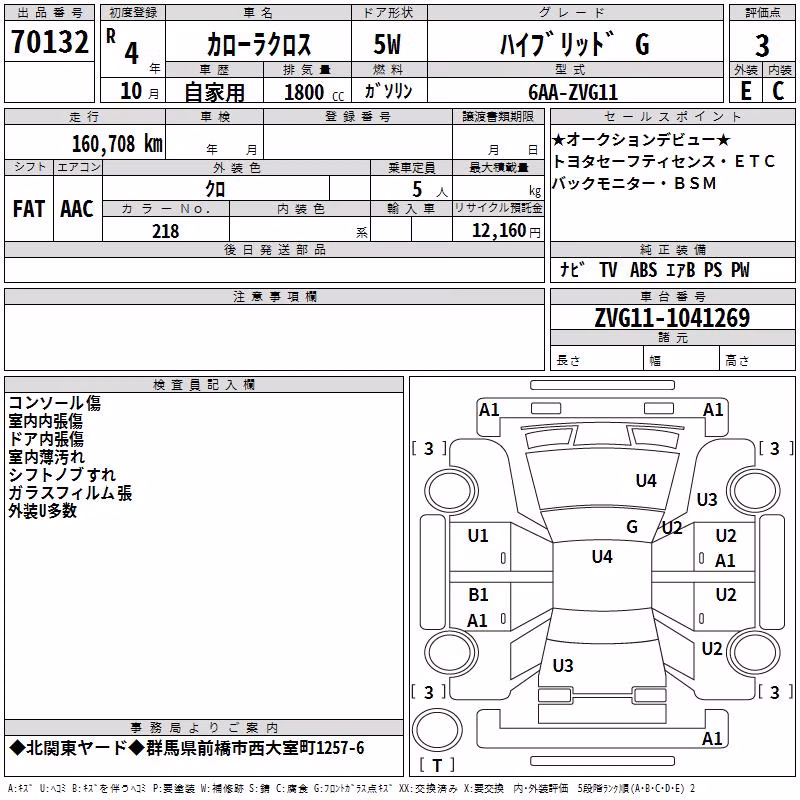Viewport: 800px width, 800px height.
Task: Click the recycle deposit 12,160円
Action: (x=506, y=231)
